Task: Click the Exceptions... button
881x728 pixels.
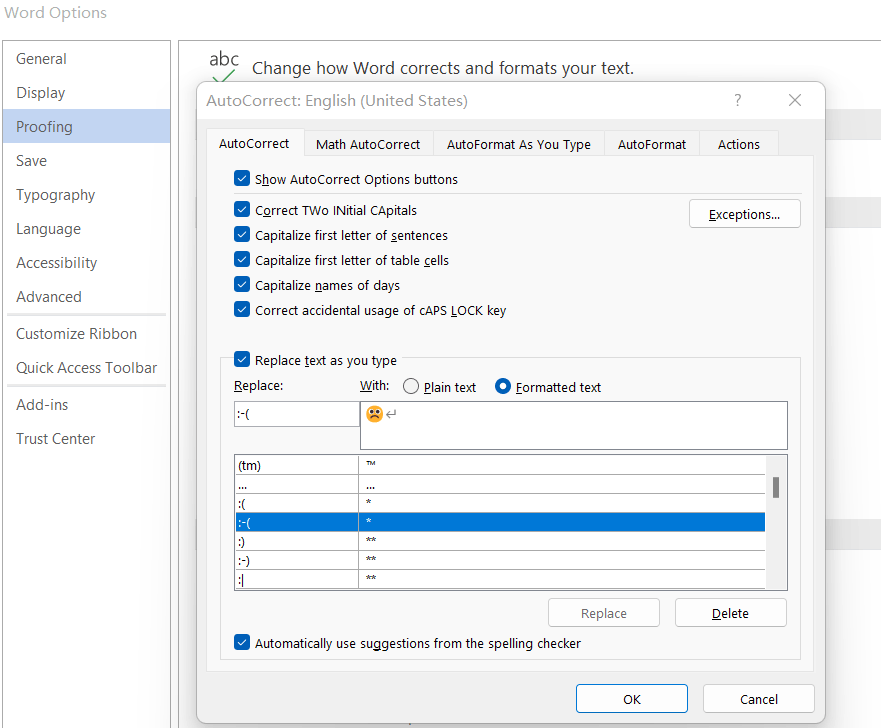Action: (x=744, y=214)
